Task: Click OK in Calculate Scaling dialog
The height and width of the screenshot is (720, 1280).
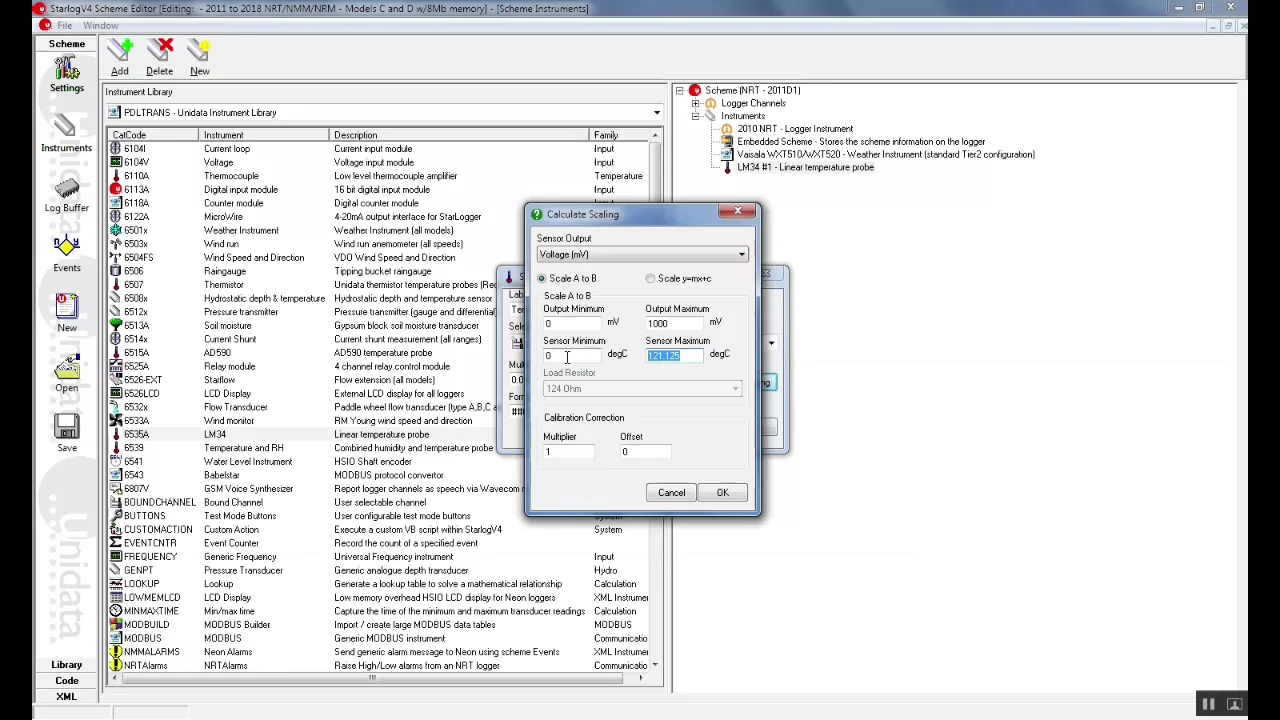Action: point(723,492)
